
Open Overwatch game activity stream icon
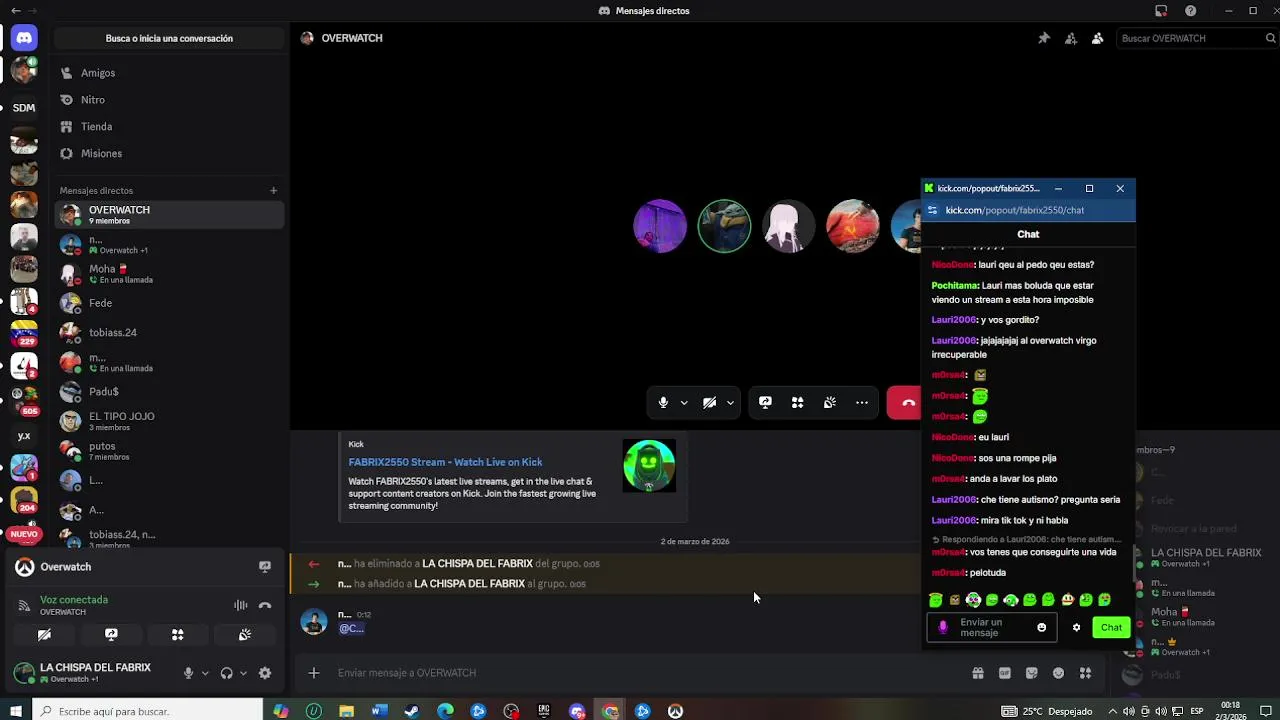tap(265, 566)
